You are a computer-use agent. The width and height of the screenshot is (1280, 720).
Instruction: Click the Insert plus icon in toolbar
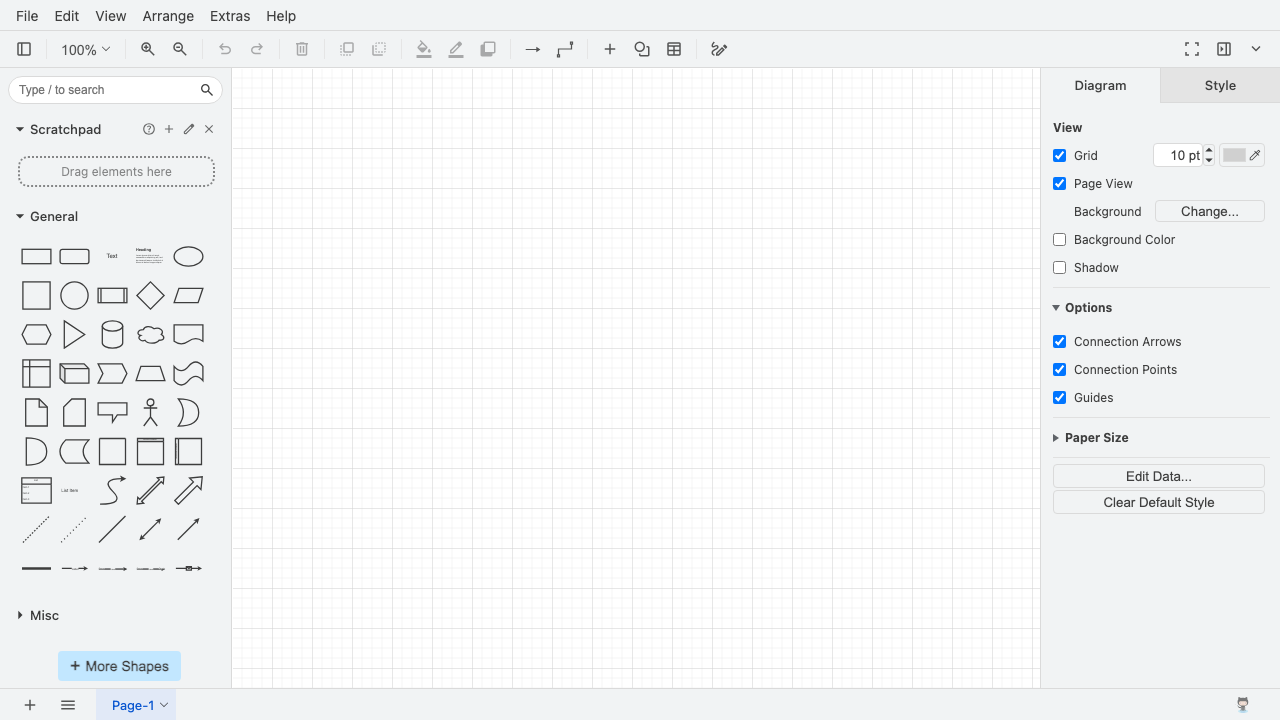[x=610, y=49]
